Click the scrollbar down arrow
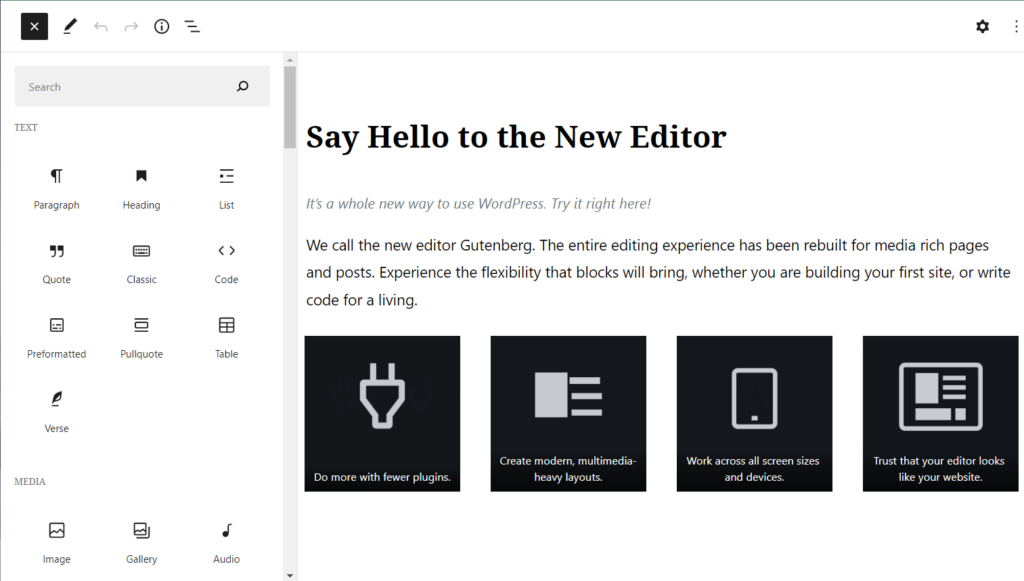 290,575
